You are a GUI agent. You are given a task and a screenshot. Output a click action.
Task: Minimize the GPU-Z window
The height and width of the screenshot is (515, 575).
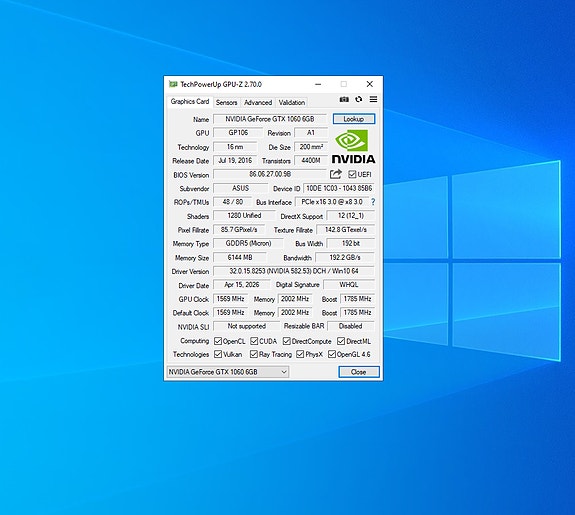click(318, 84)
